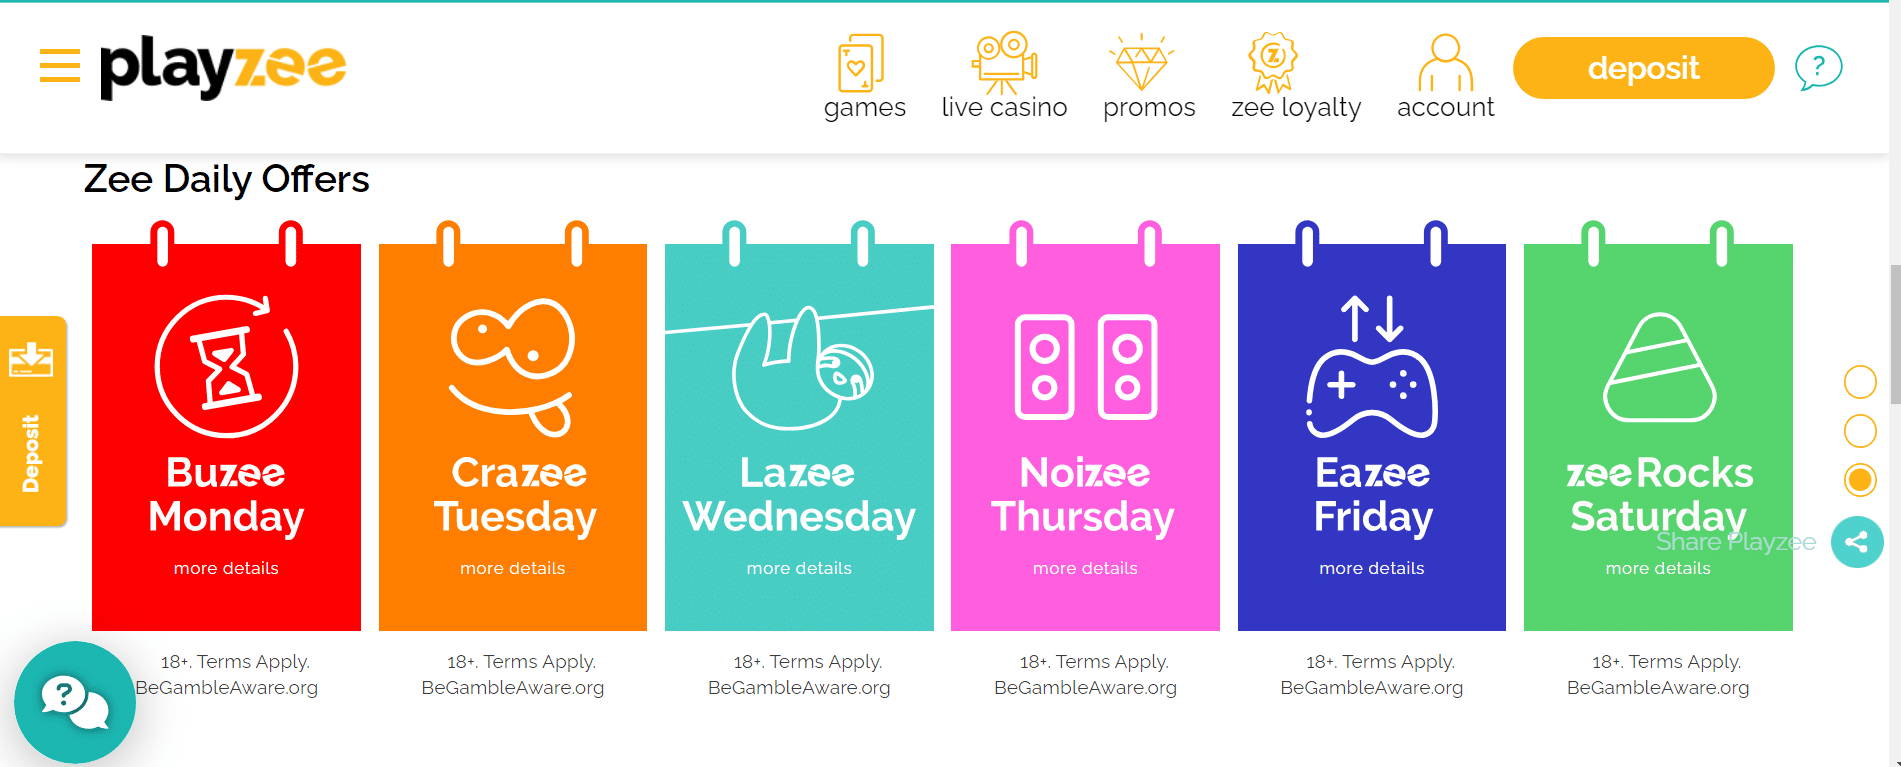Open the account person icon
The image size is (1901, 767).
pos(1445,62)
